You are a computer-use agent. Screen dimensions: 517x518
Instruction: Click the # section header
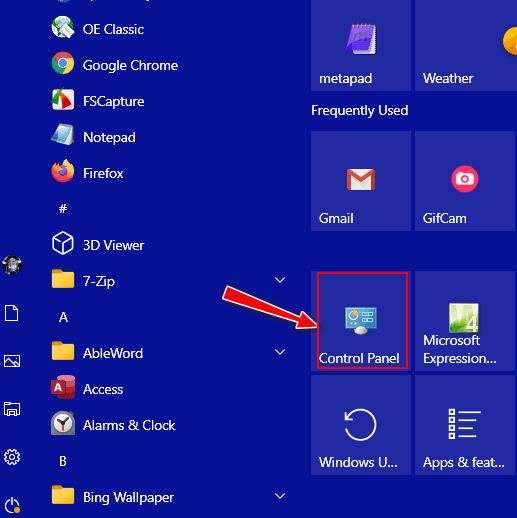click(63, 209)
